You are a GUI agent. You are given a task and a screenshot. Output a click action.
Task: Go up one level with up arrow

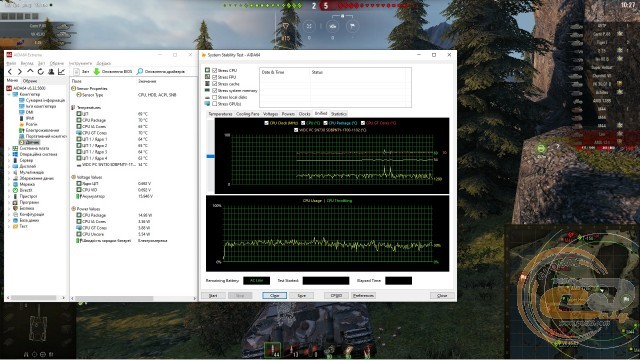[30, 72]
